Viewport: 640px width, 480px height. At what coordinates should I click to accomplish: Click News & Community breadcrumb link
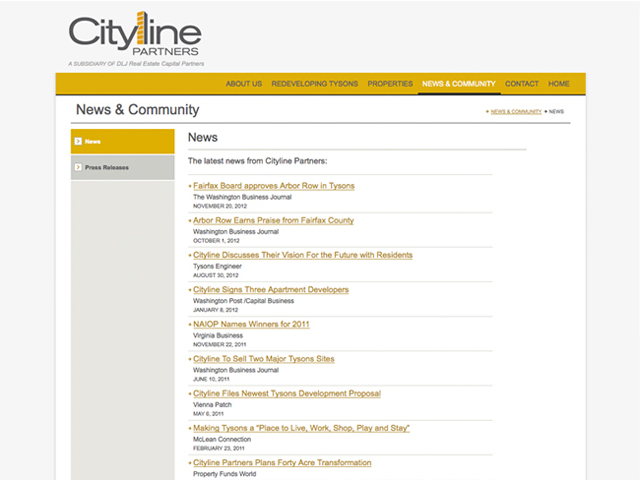point(516,111)
